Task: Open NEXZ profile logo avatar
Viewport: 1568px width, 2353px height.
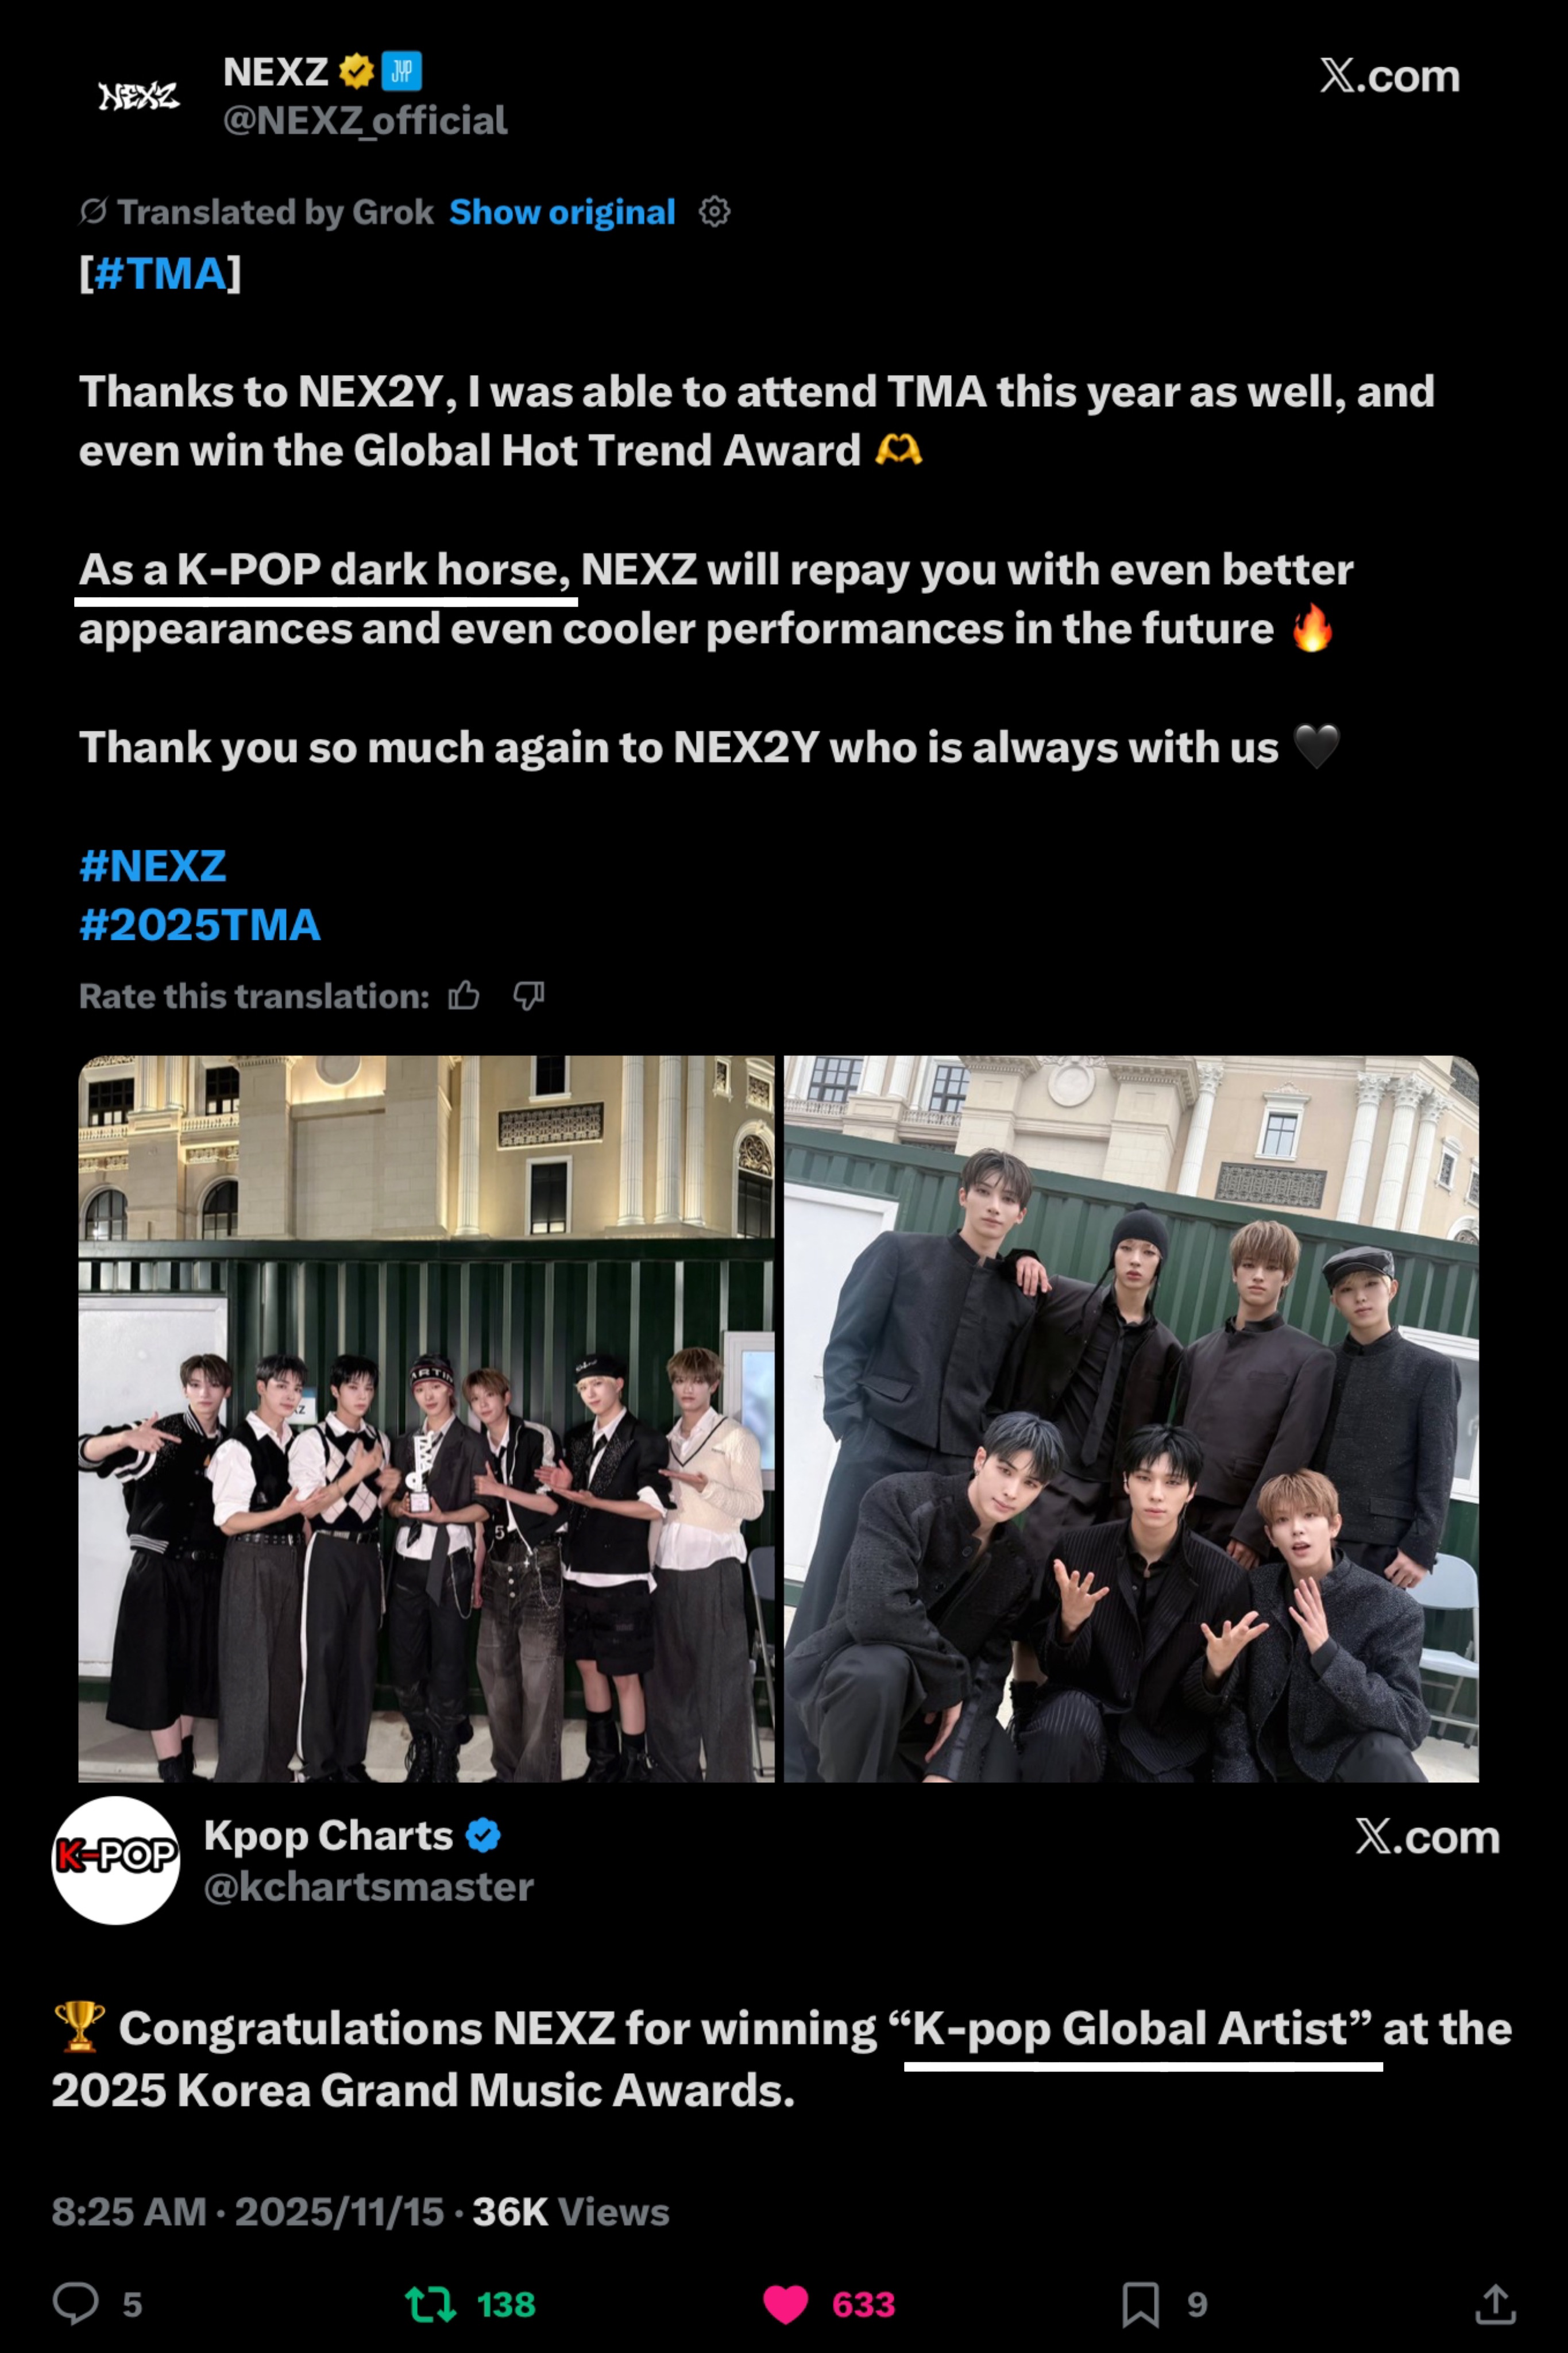Action: point(139,96)
